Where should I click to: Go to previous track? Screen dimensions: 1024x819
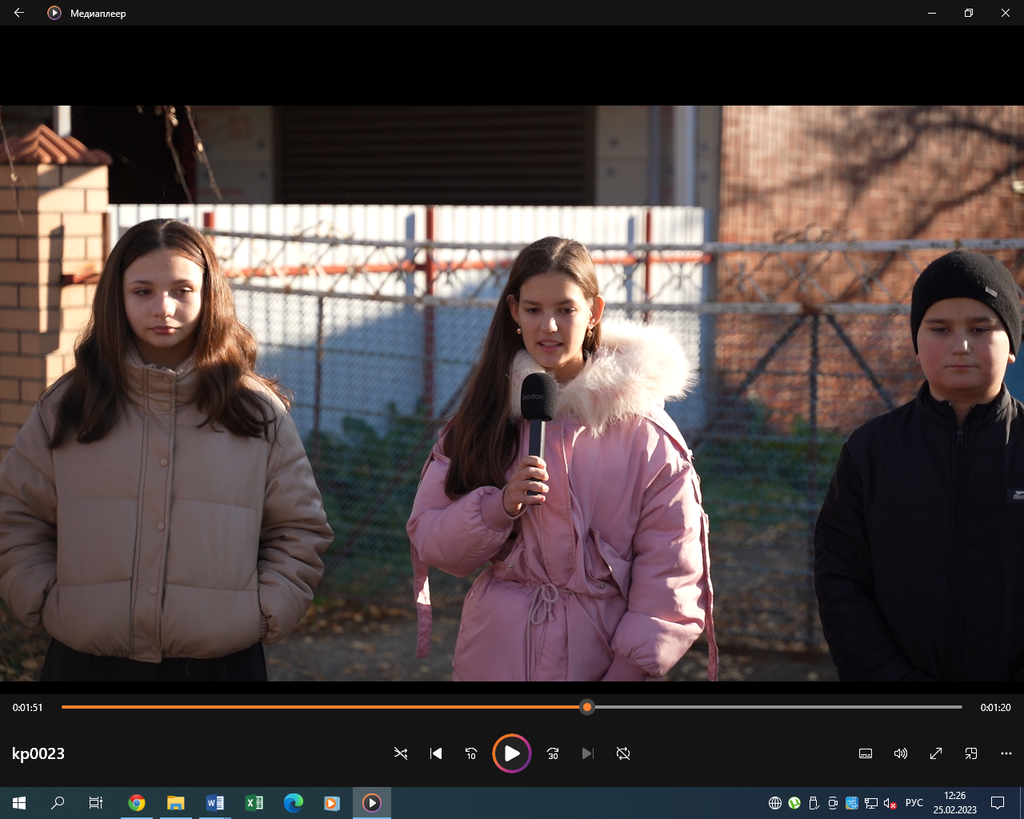(436, 753)
